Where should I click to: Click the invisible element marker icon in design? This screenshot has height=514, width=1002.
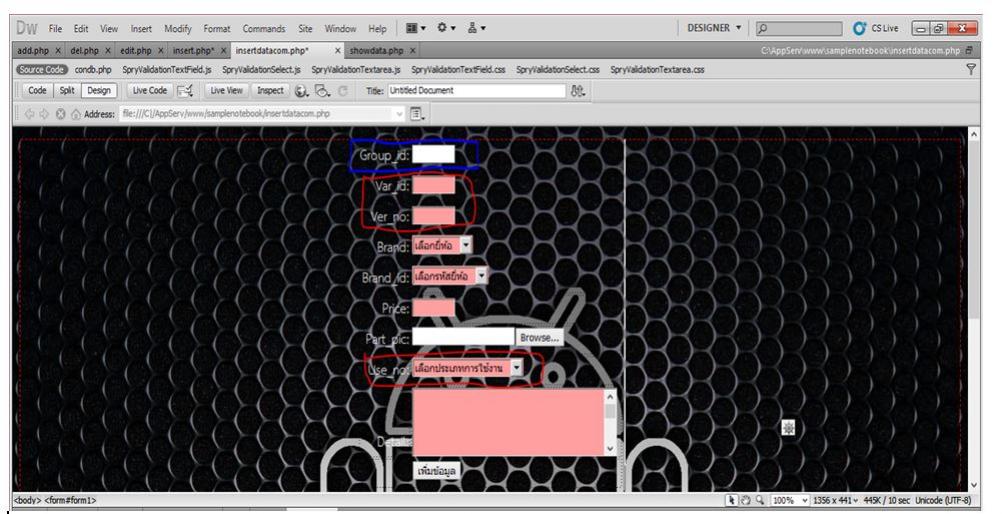coord(789,428)
